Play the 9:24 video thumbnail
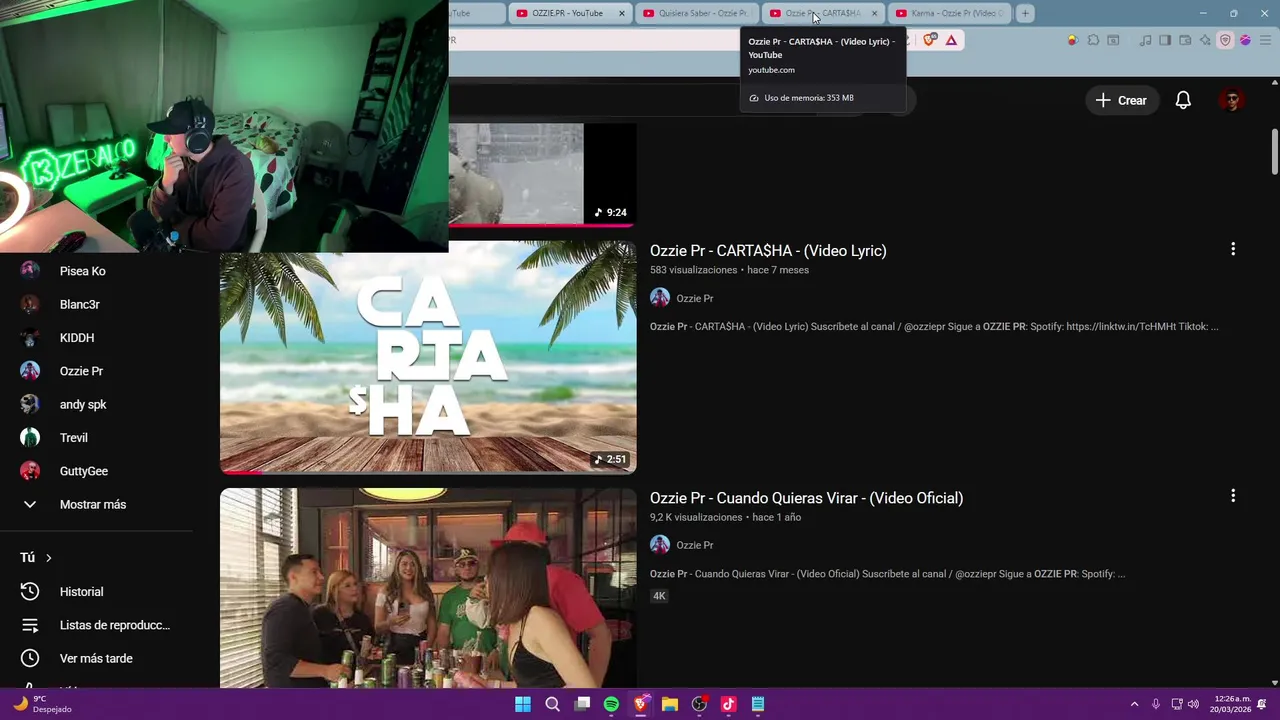The width and height of the screenshot is (1280, 720). pyautogui.click(x=541, y=174)
